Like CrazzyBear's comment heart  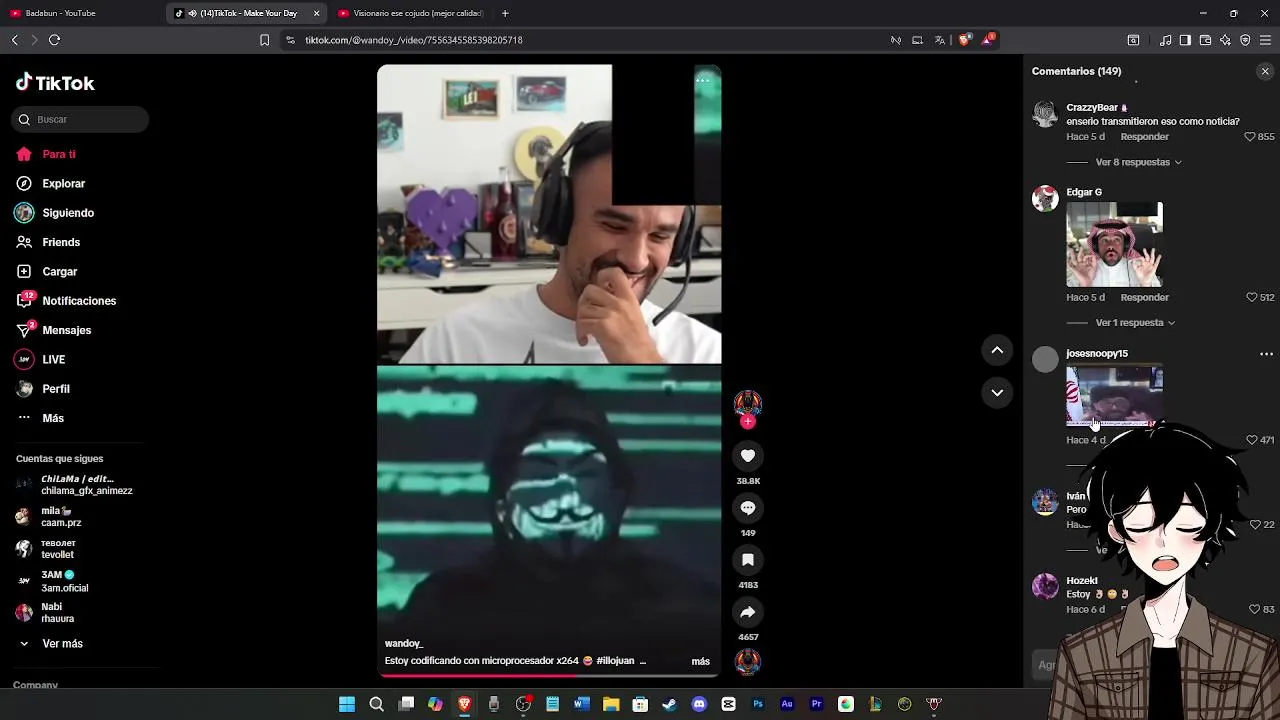click(x=1249, y=137)
